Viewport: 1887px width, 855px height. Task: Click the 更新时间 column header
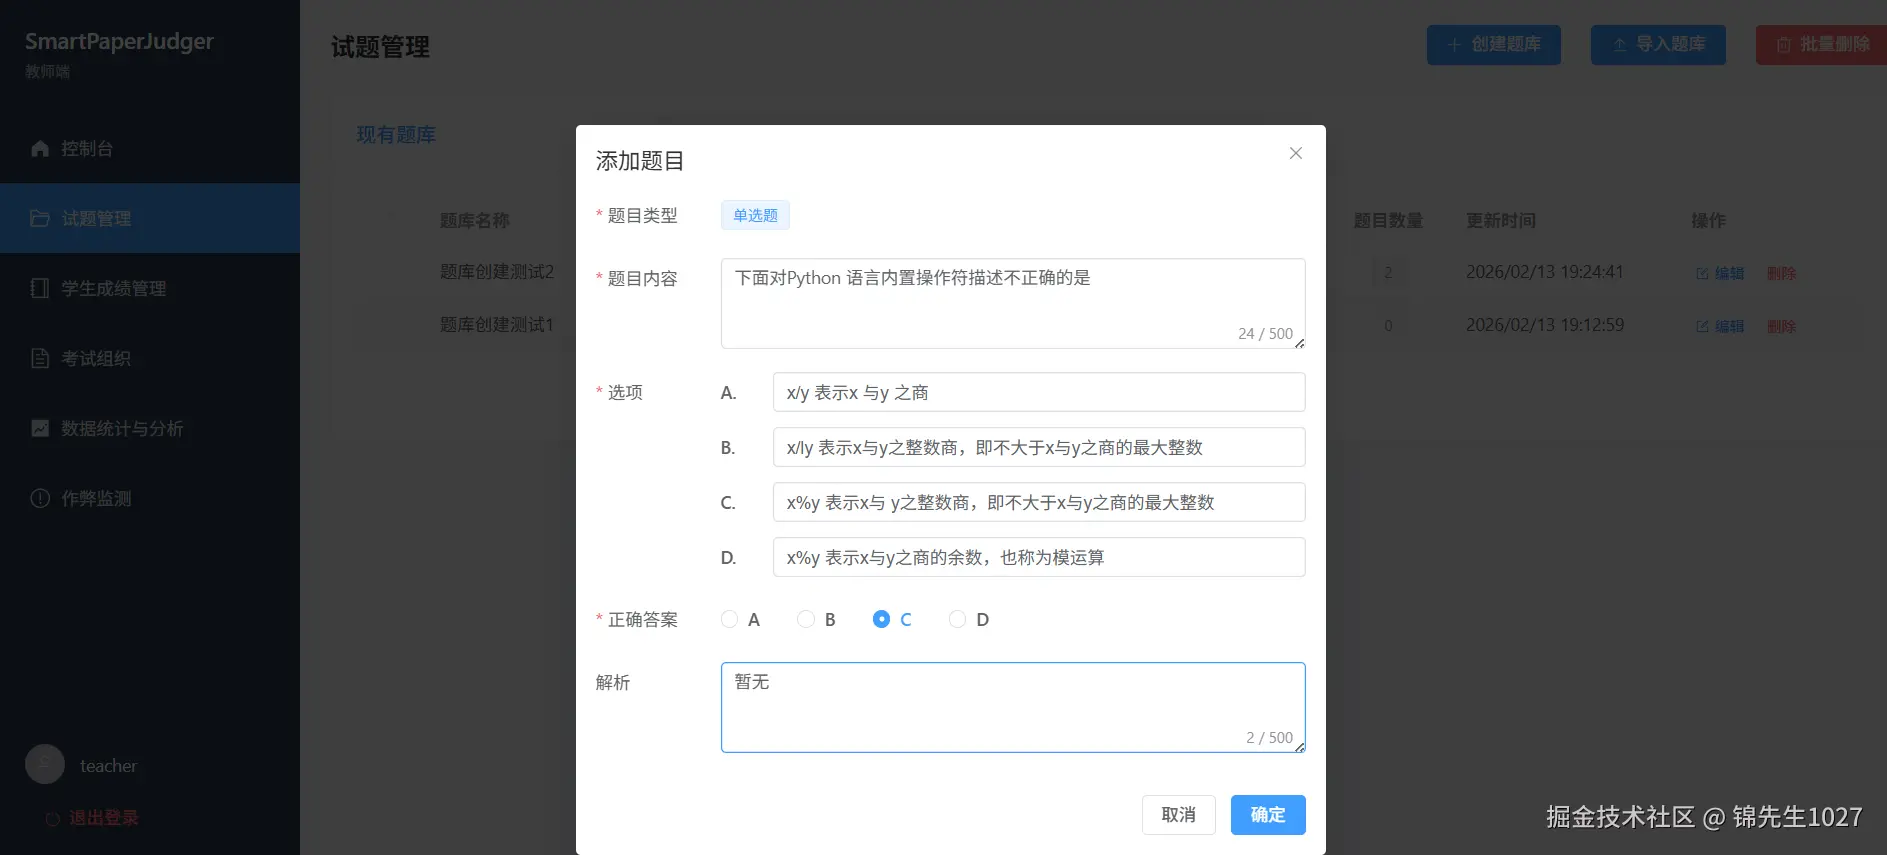pos(1501,220)
